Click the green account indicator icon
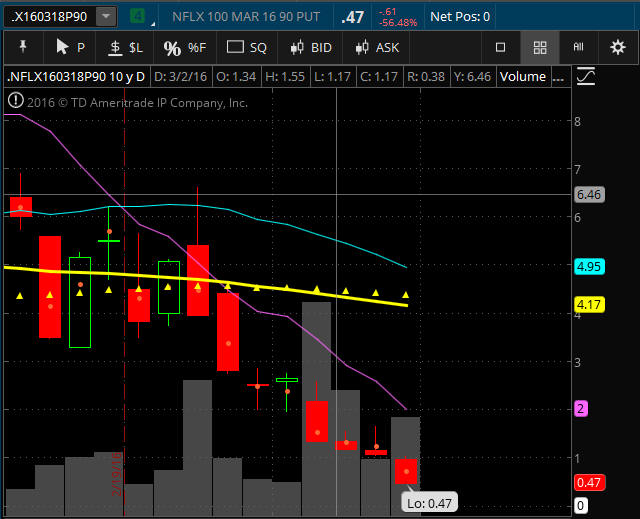Screen dimensions: 640x519 click(x=138, y=17)
